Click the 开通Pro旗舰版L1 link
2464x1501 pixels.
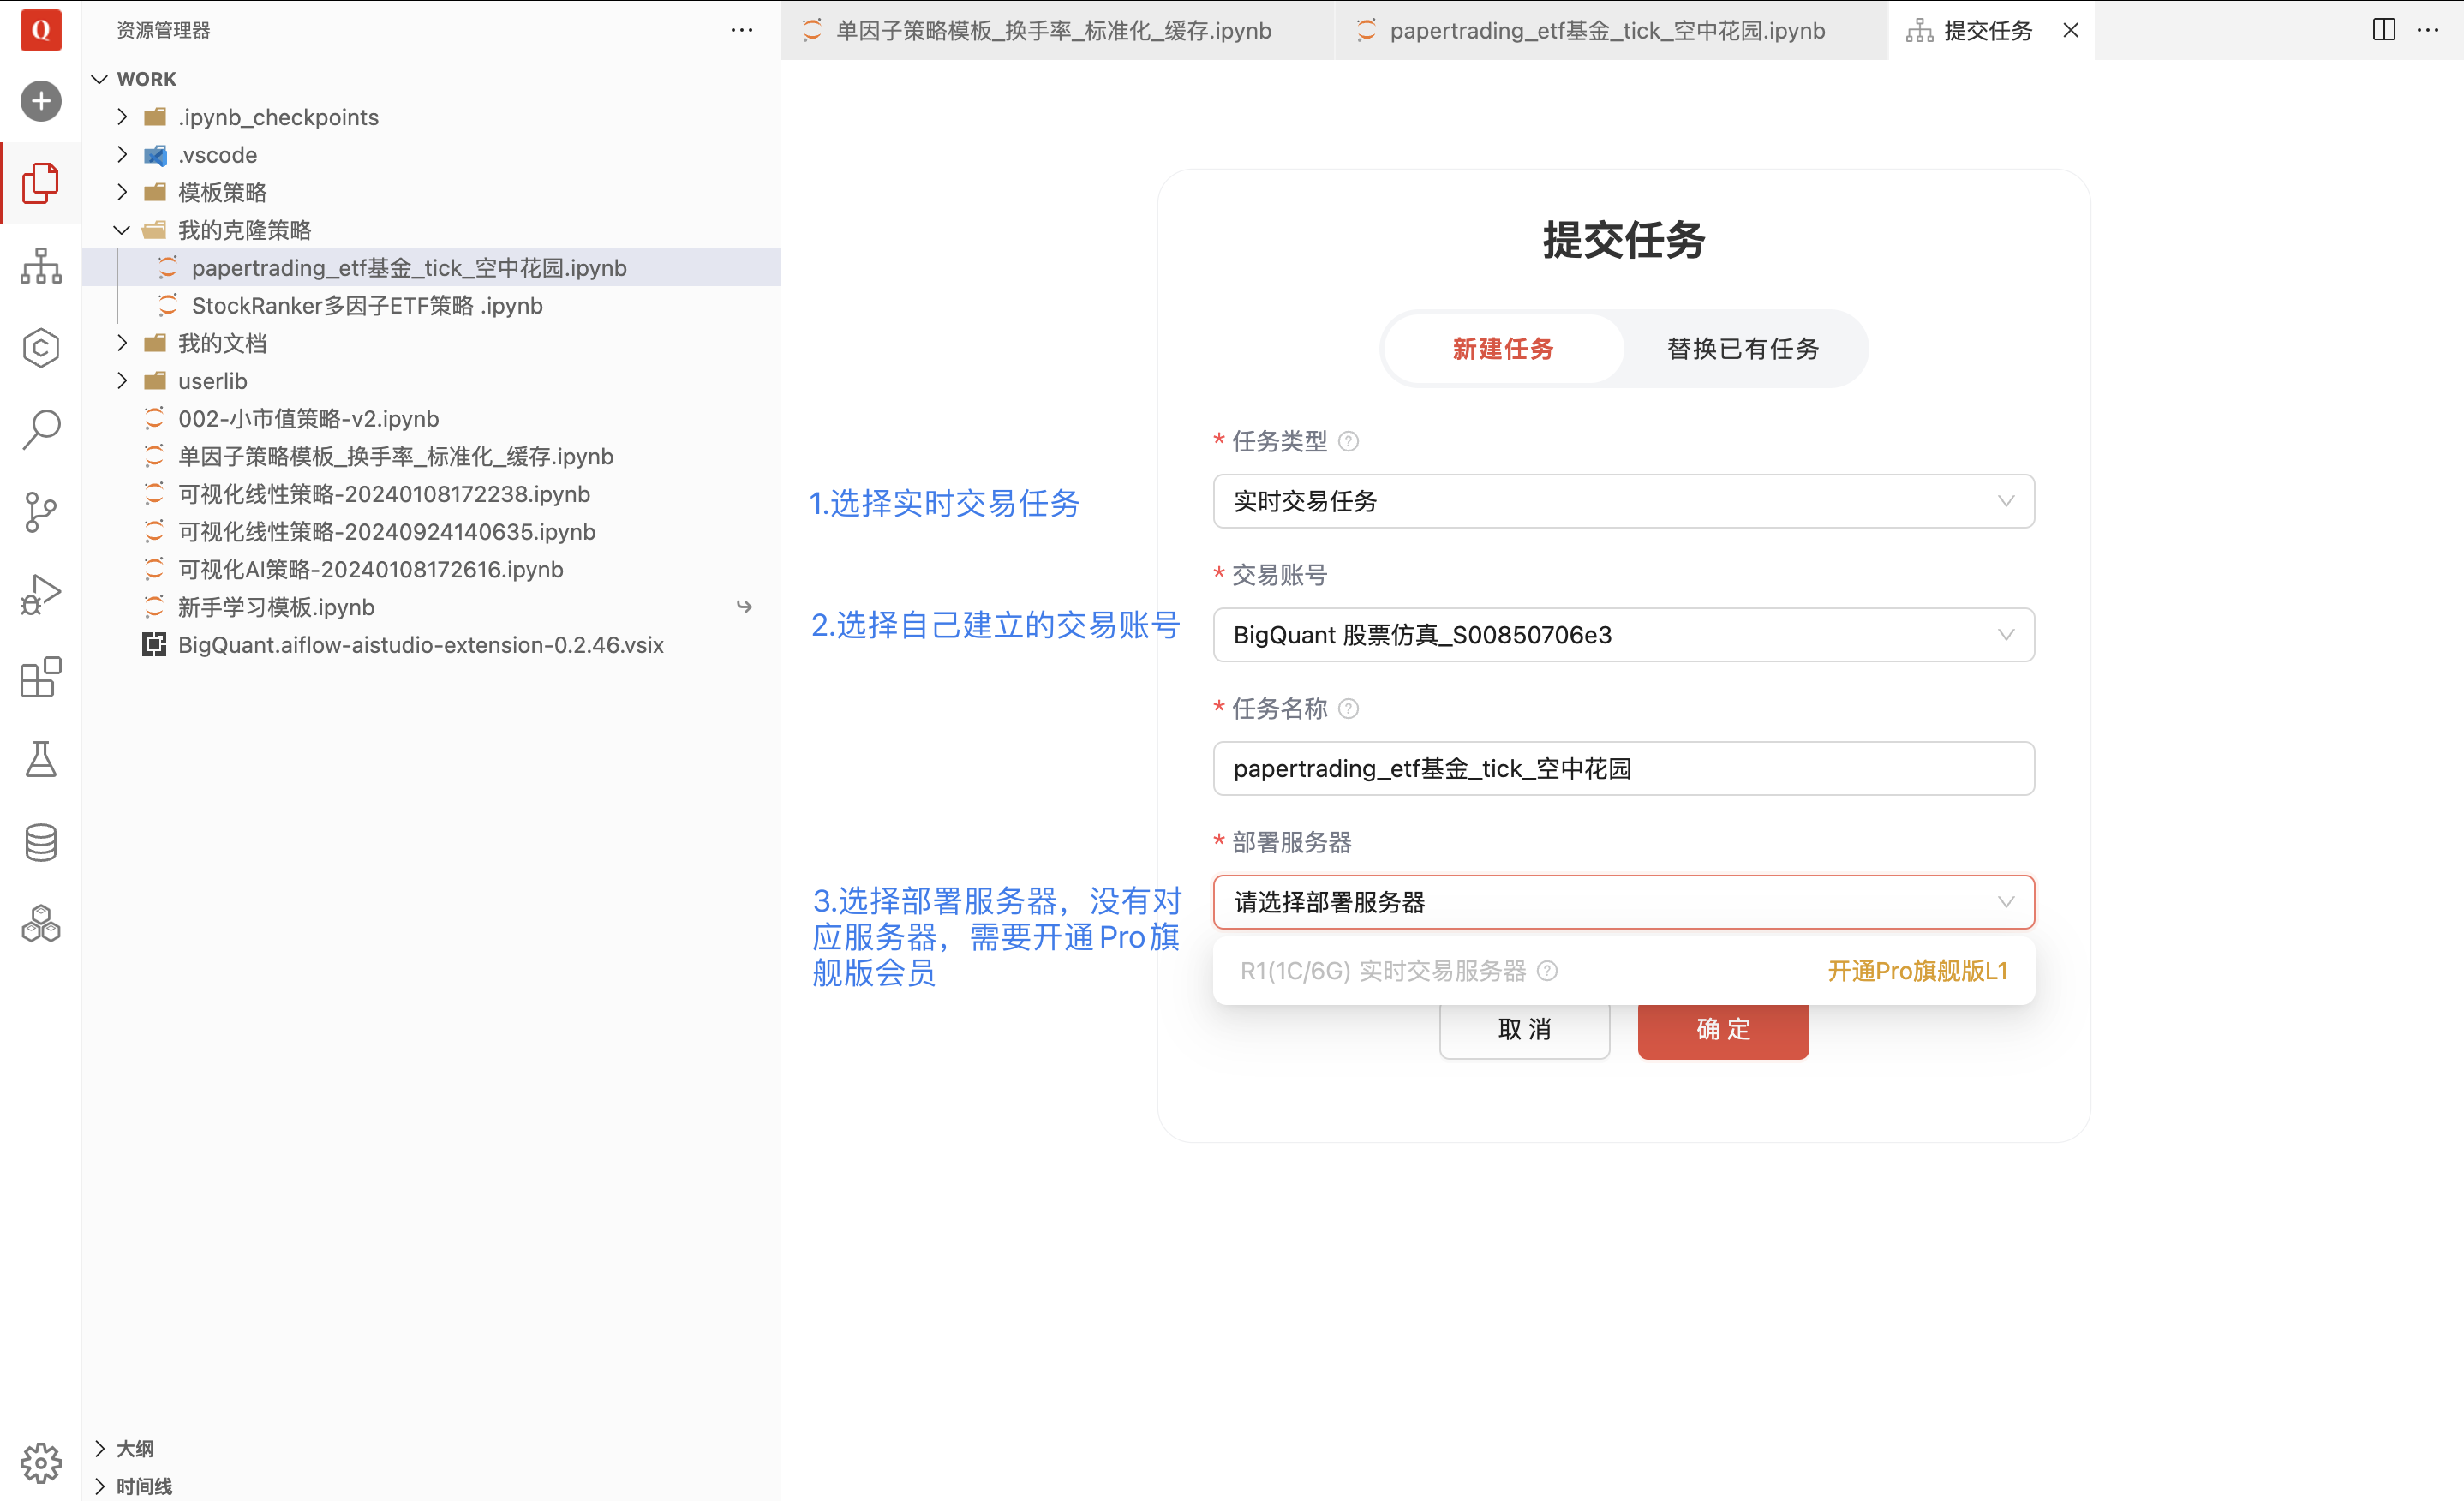point(1917,971)
